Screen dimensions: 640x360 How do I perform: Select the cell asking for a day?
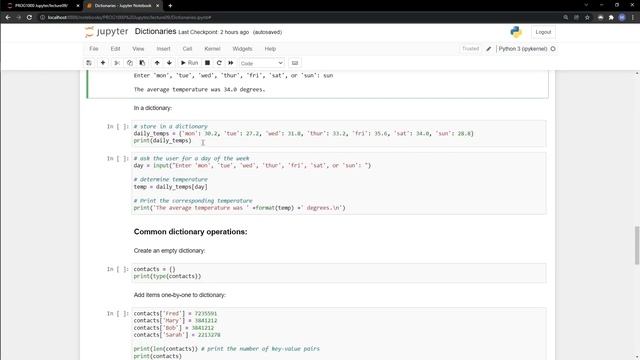coord(338,183)
